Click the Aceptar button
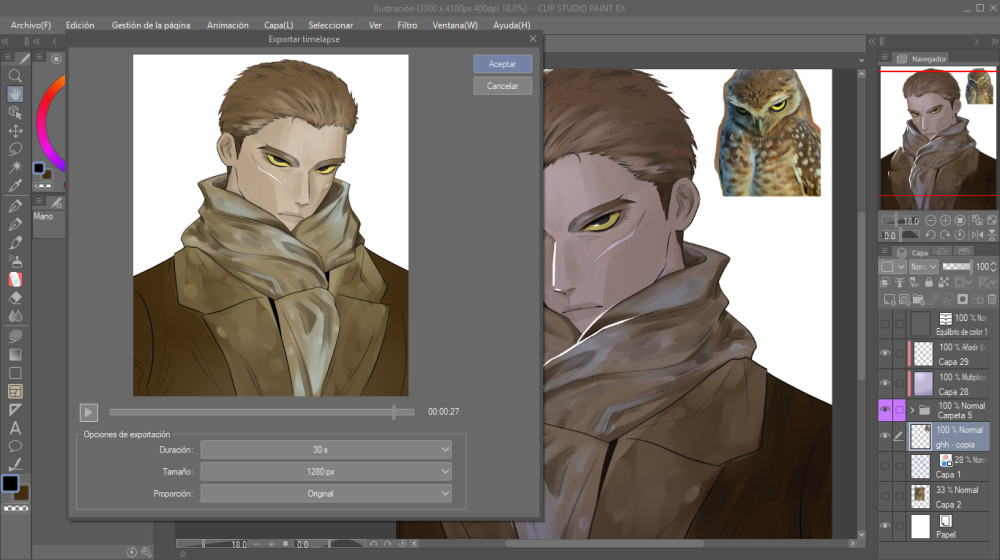 [x=503, y=64]
